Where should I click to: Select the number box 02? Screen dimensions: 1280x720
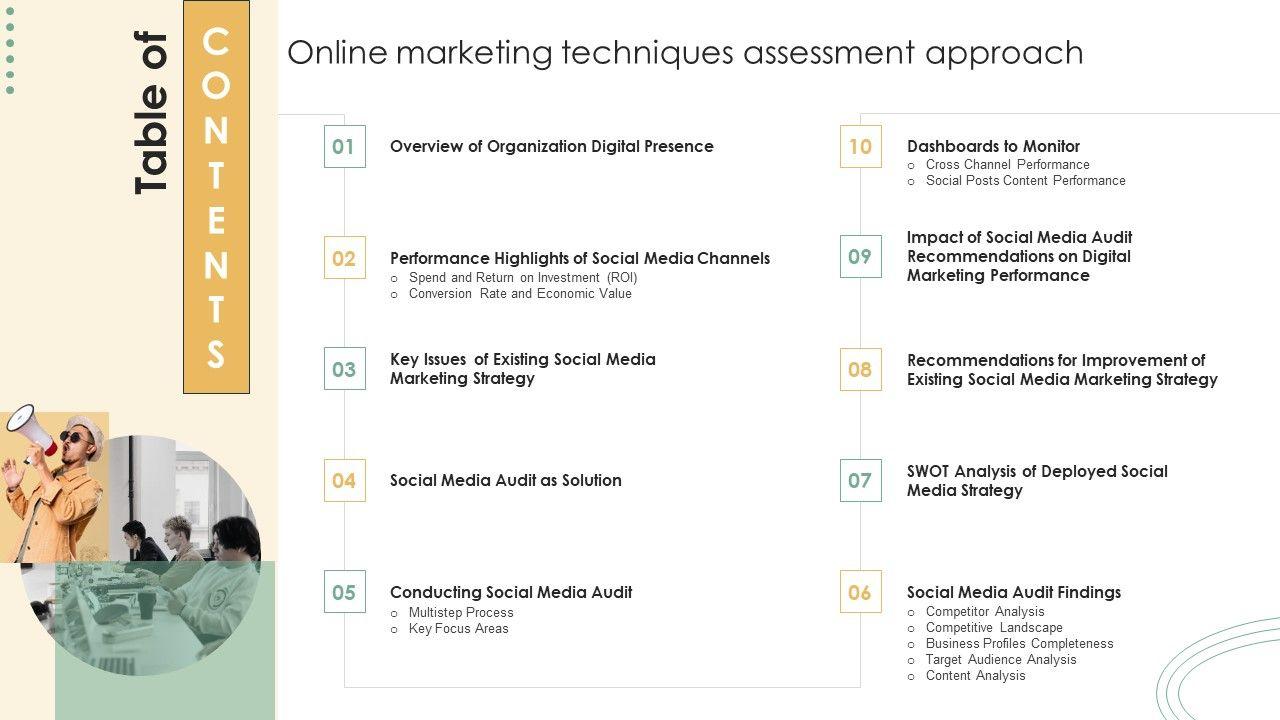(344, 258)
